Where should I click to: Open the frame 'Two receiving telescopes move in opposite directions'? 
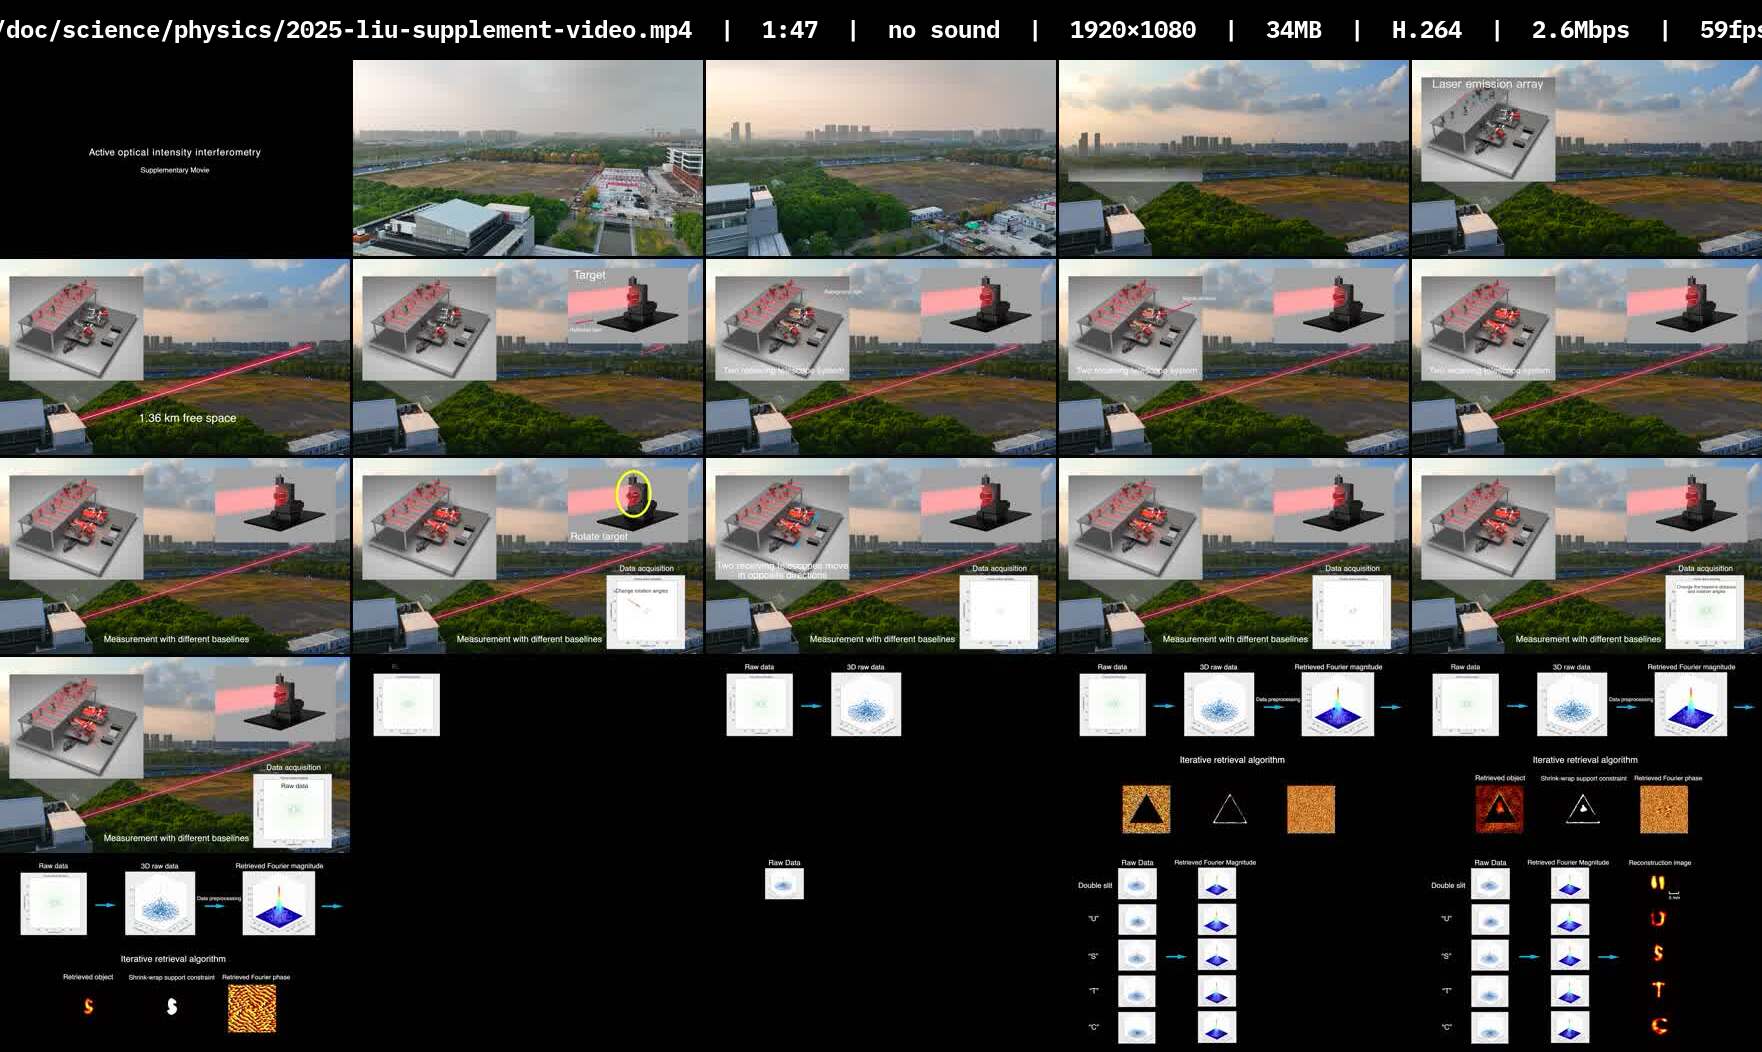pyautogui.click(x=880, y=556)
